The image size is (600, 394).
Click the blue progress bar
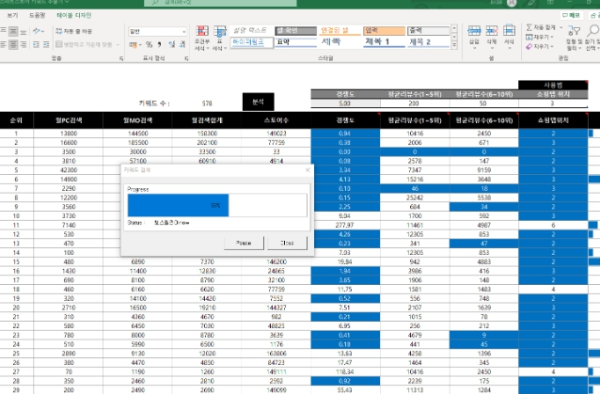pyautogui.click(x=178, y=205)
